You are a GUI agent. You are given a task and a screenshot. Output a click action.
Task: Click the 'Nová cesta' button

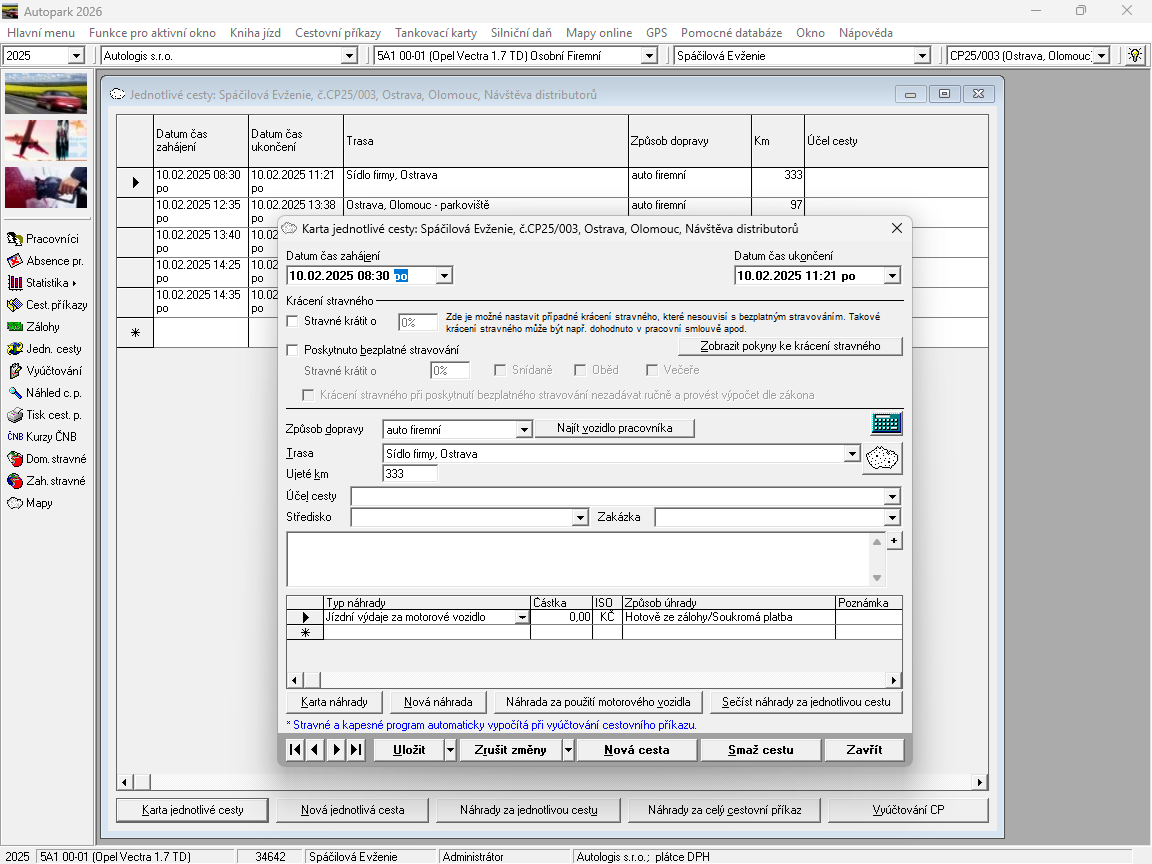coord(637,750)
